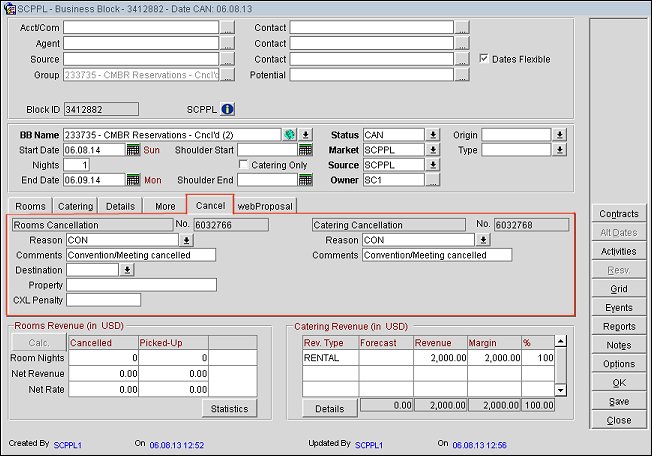The width and height of the screenshot is (652, 456).
Task: Open the Rooms Cancellation Reason dropdown
Action: click(x=187, y=240)
